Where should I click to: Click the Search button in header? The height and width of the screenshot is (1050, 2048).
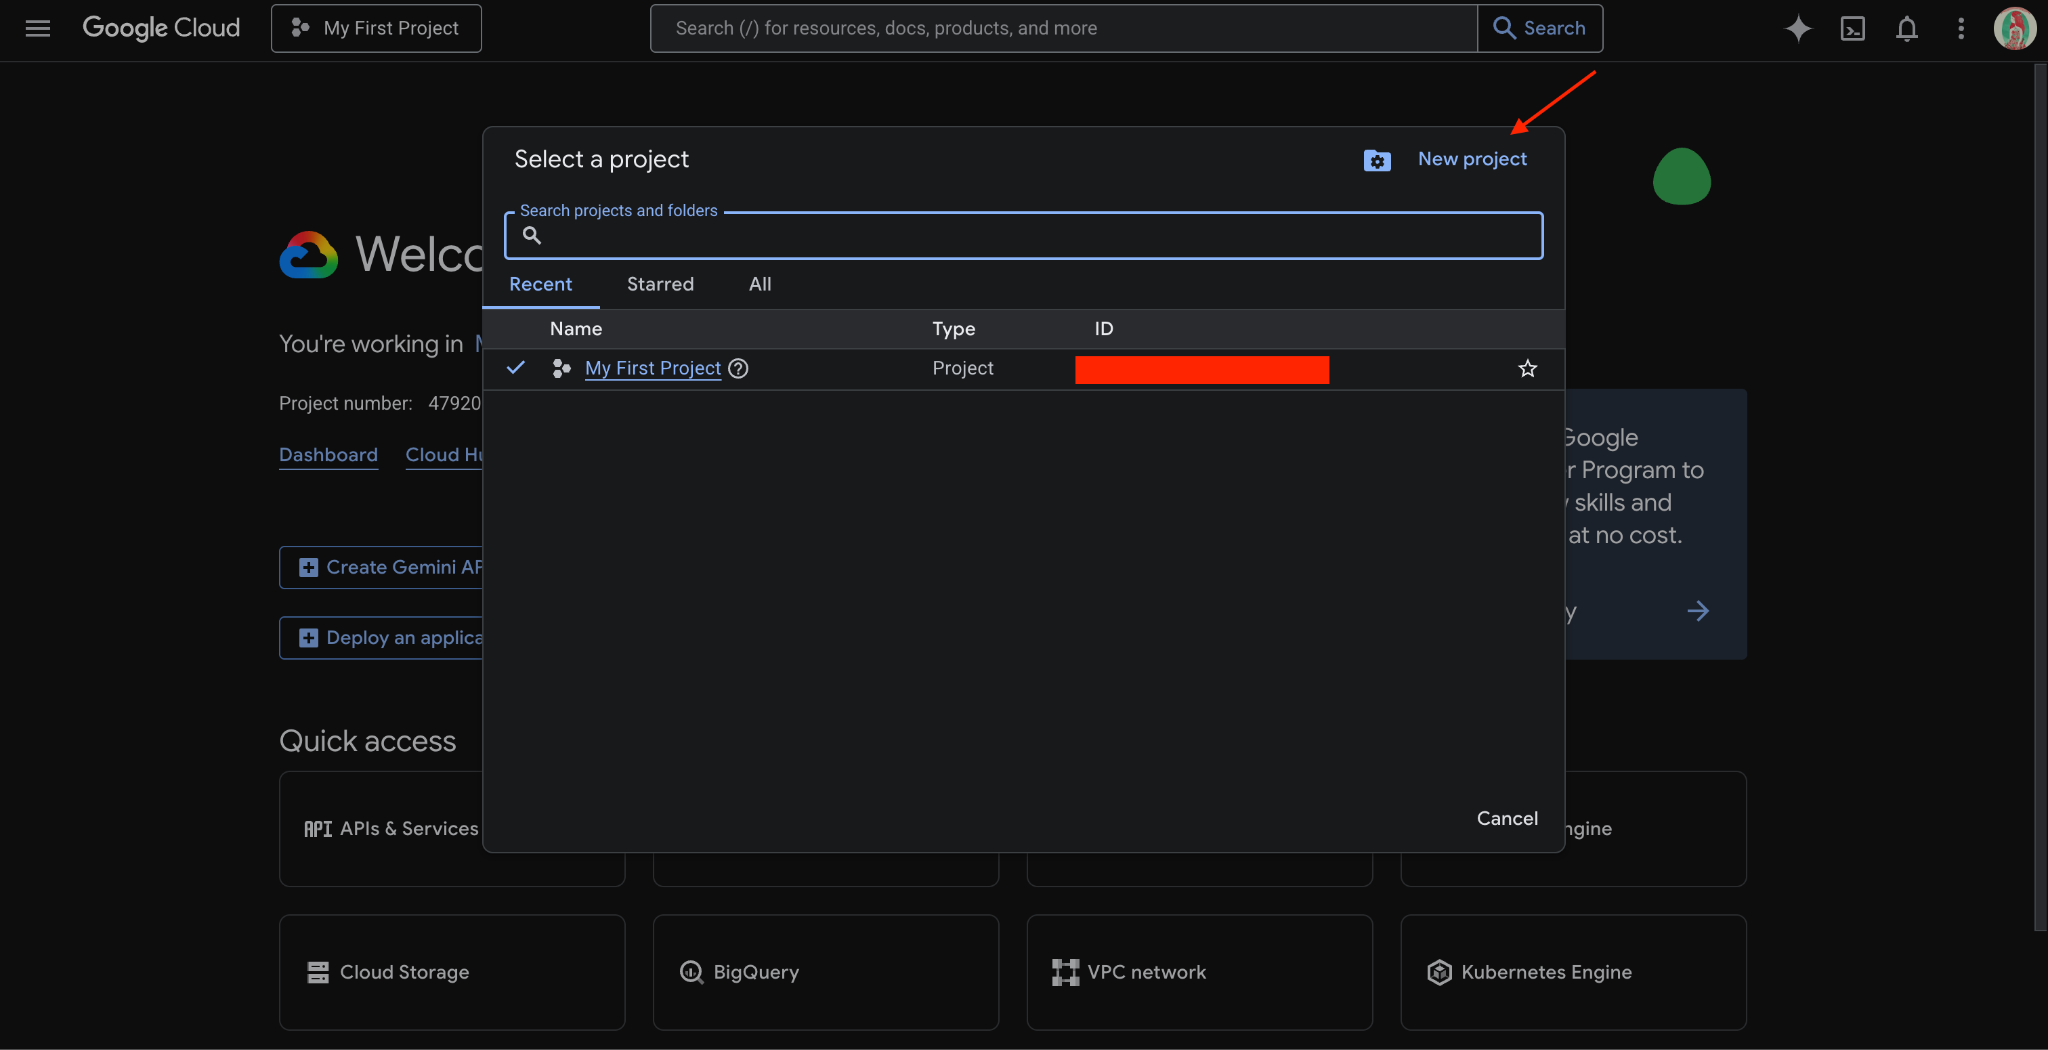1540,28
